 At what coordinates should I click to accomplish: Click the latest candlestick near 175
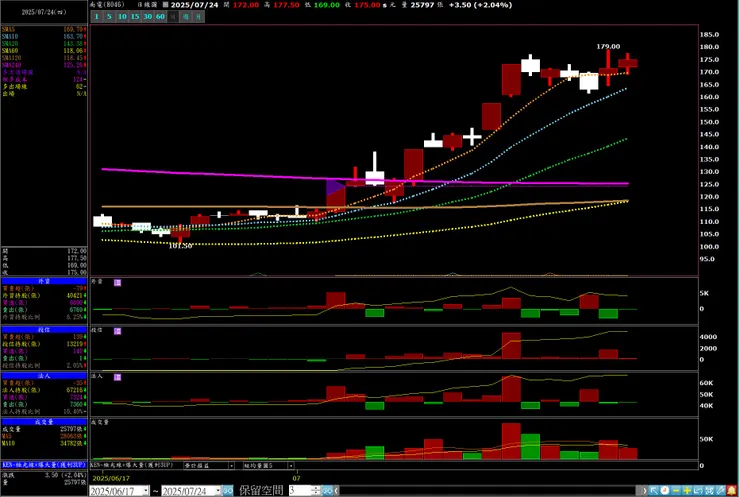(x=628, y=63)
